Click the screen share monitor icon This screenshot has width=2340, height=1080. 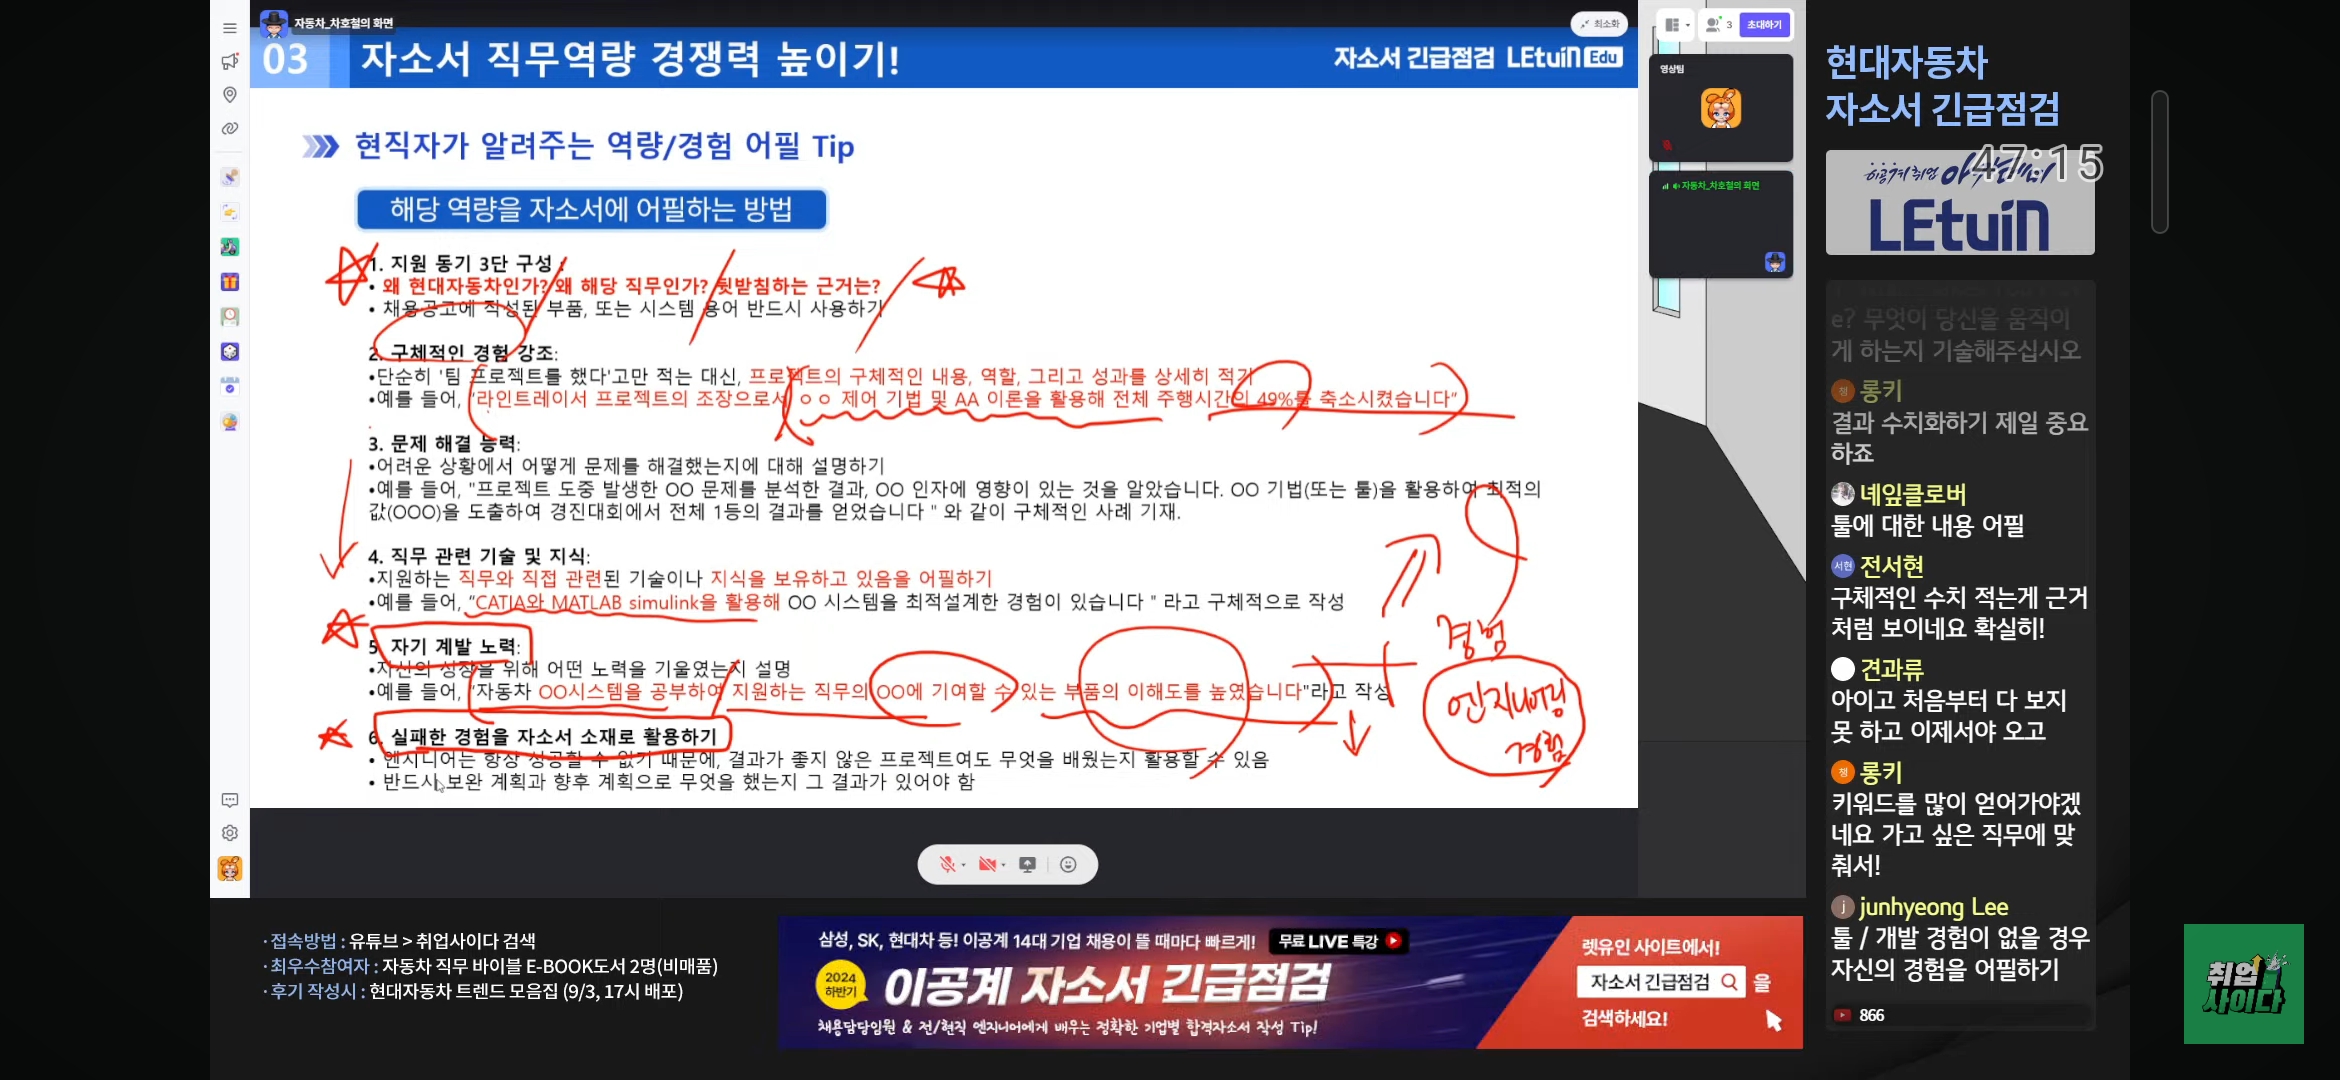1027,864
